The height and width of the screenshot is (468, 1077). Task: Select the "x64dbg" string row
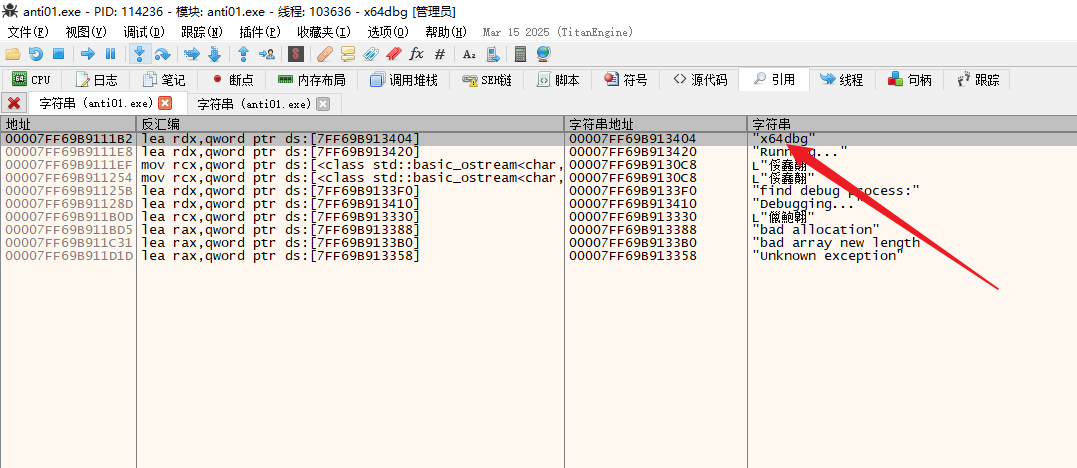pos(785,138)
